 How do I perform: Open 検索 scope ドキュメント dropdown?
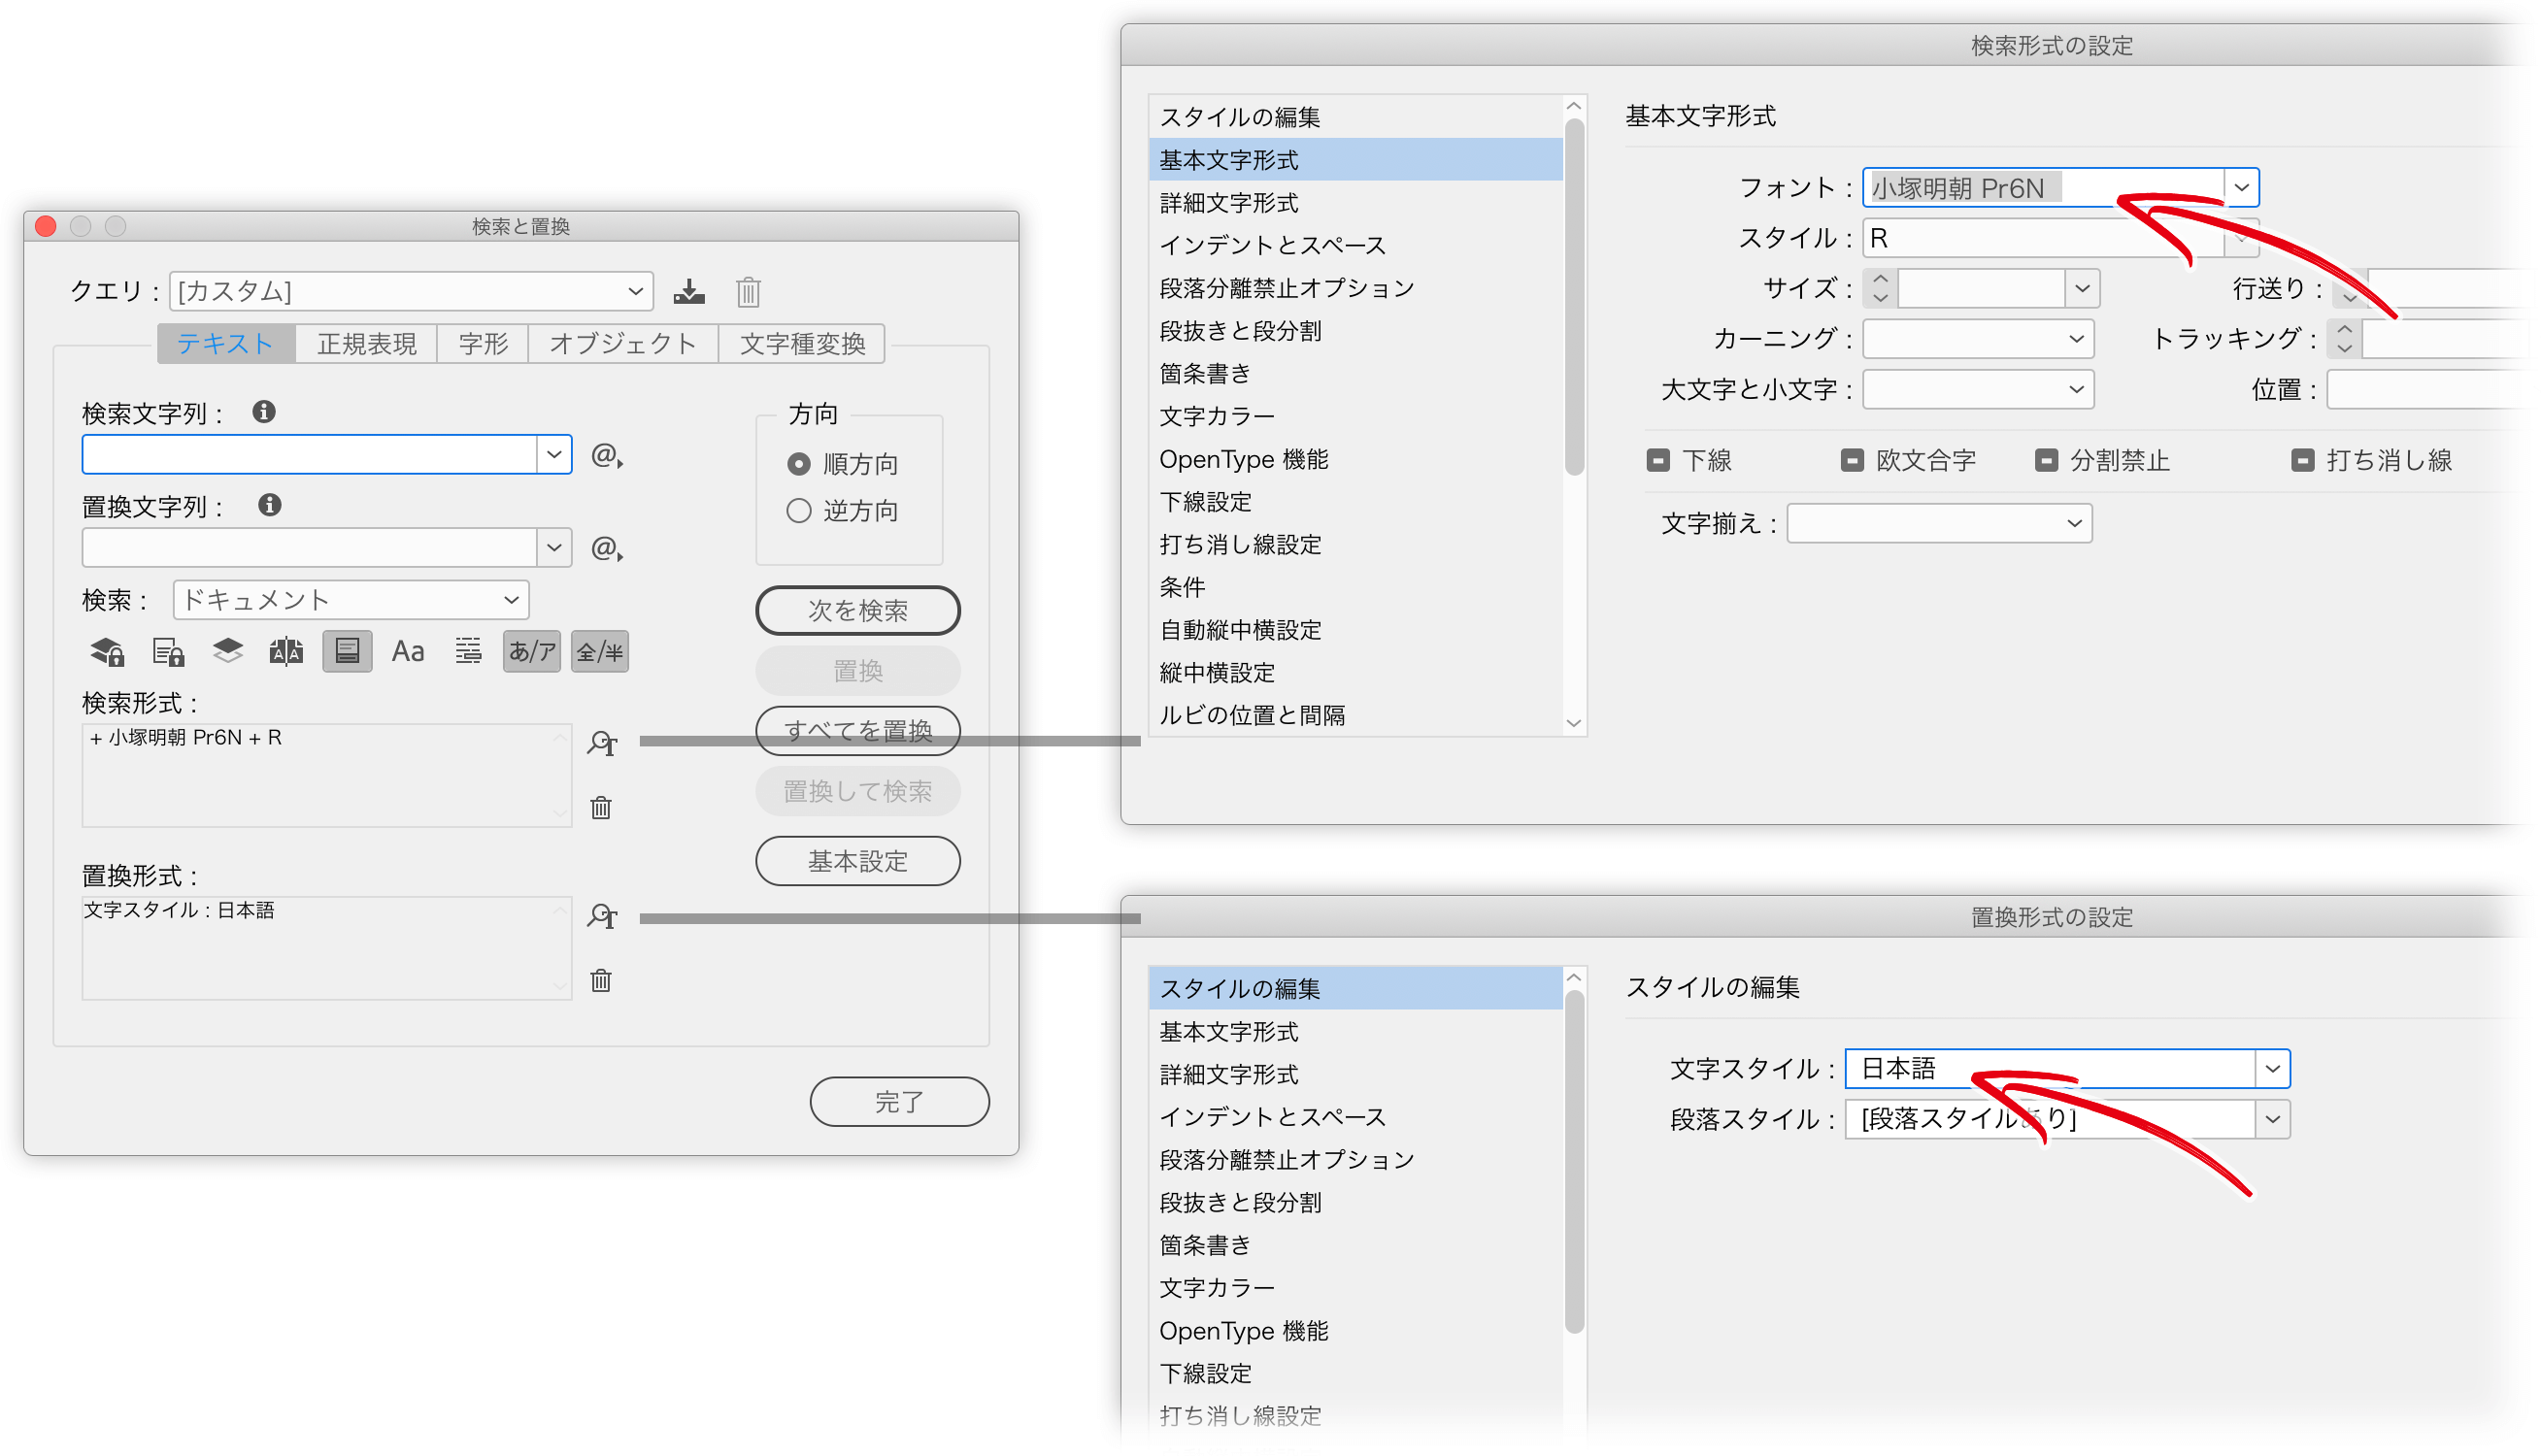pyautogui.click(x=351, y=600)
